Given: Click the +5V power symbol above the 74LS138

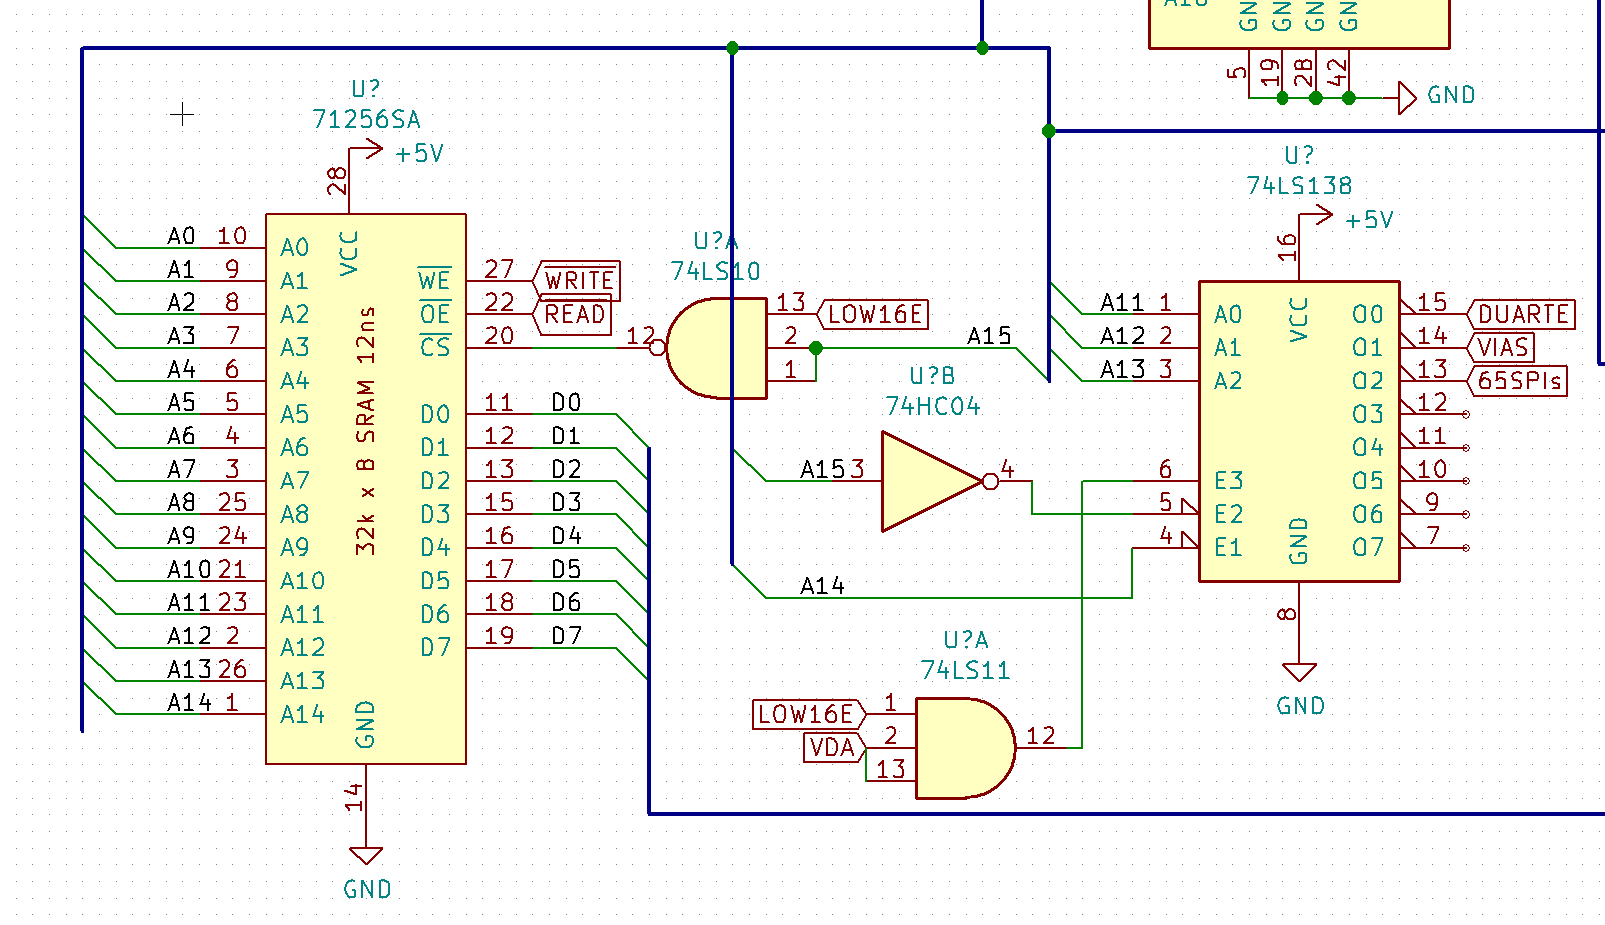Looking at the screenshot, I should pos(1322,216).
